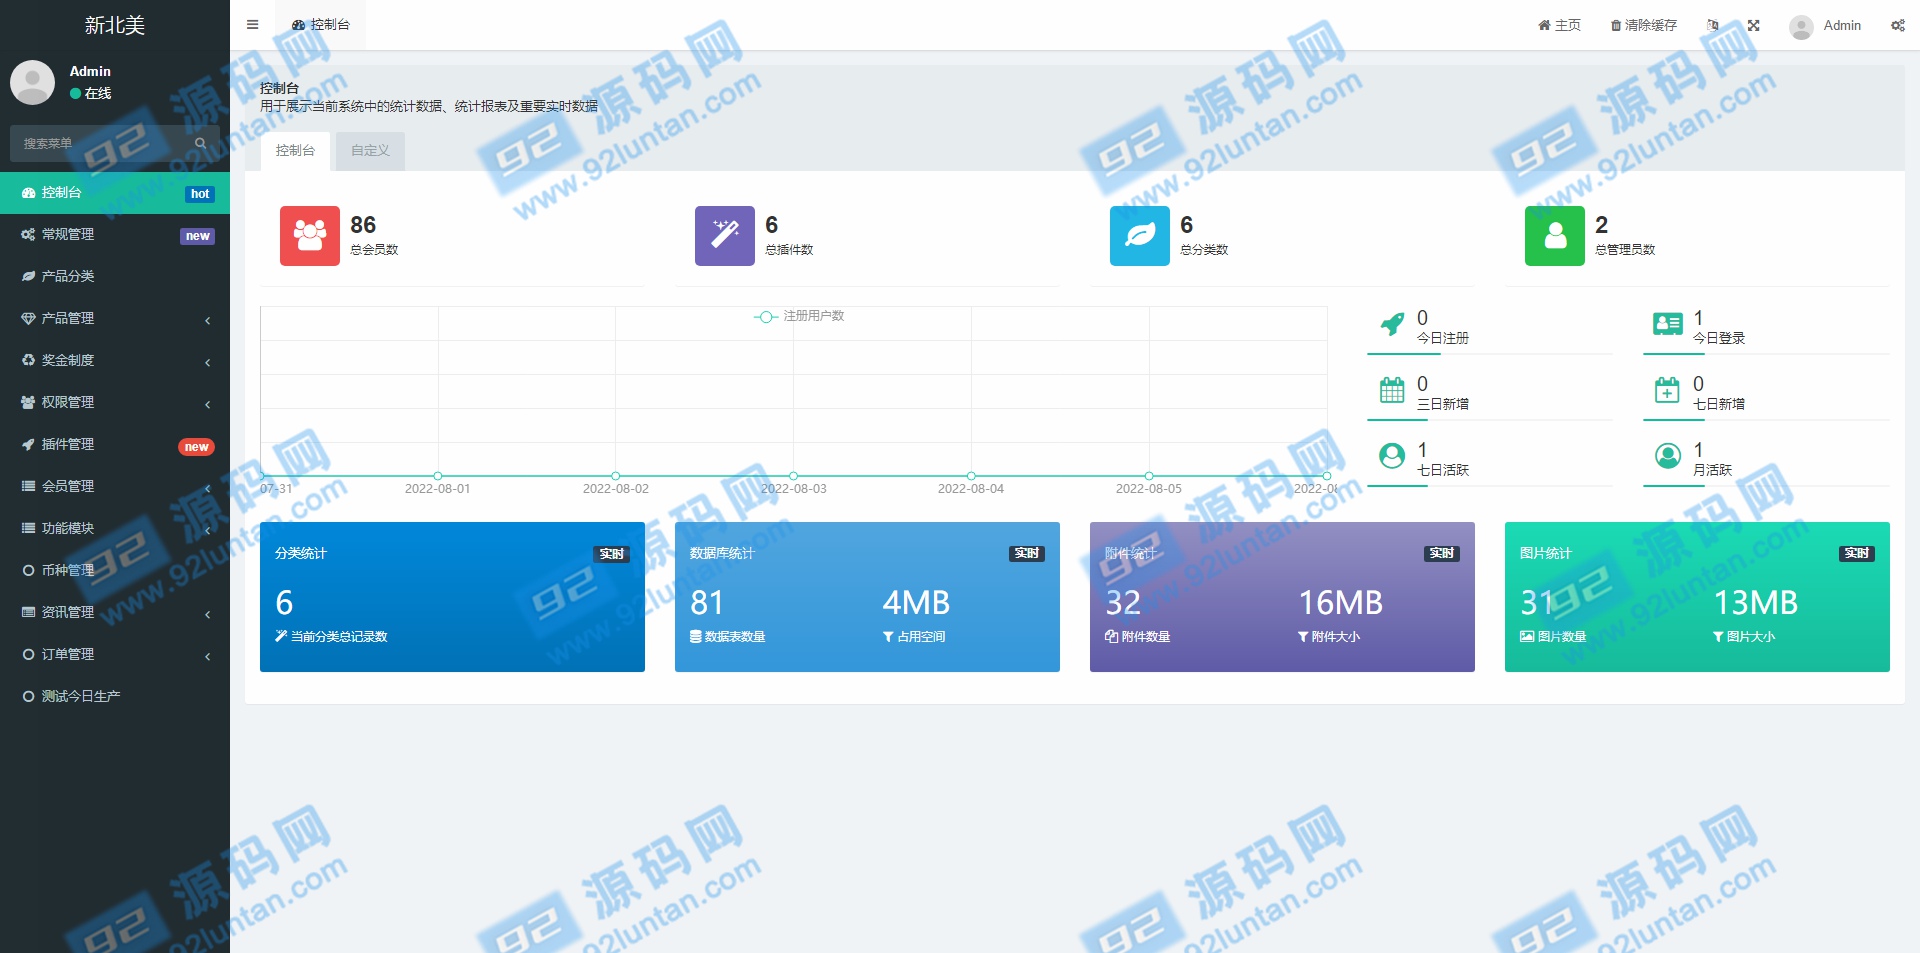The height and width of the screenshot is (953, 1920).
Task: Toggle fullscreen with the expand arrows icon
Action: point(1753,25)
